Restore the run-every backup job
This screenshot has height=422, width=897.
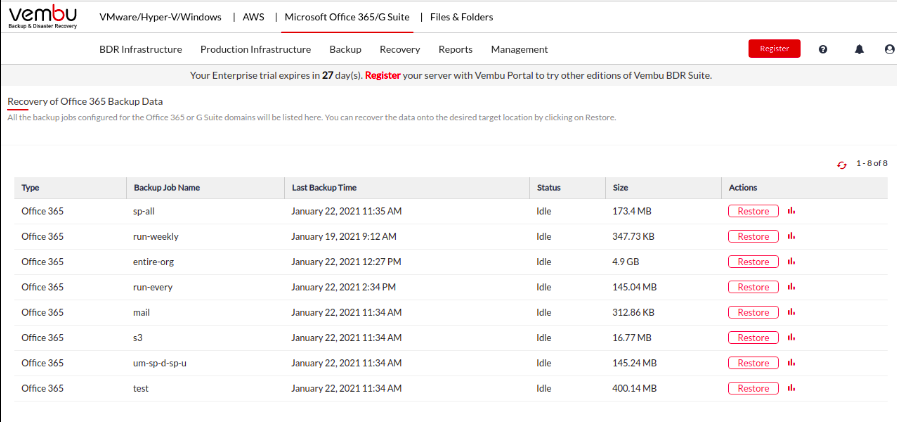pyautogui.click(x=753, y=286)
